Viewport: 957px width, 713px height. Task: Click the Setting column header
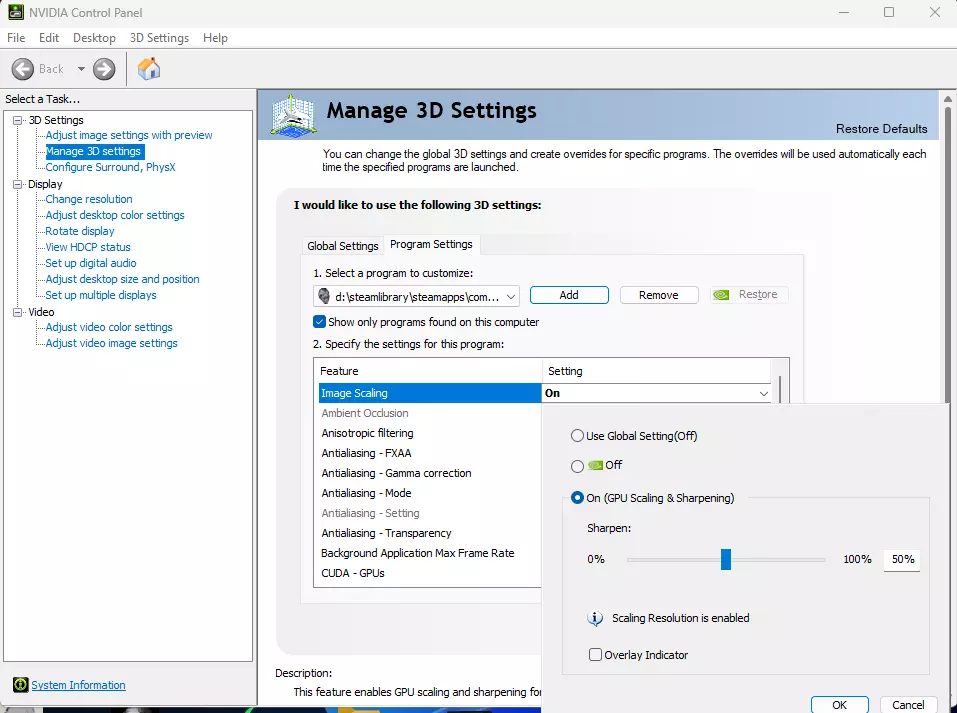click(657, 371)
